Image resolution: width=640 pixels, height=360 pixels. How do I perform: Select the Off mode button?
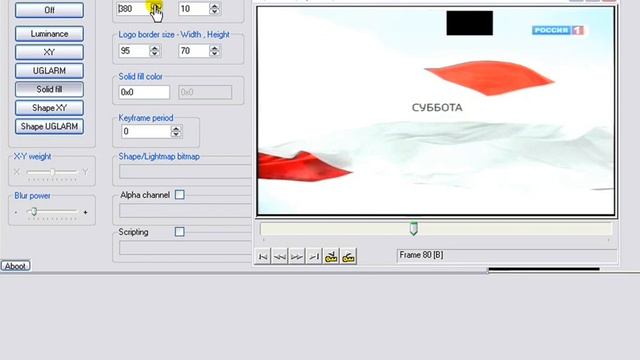[49, 10]
